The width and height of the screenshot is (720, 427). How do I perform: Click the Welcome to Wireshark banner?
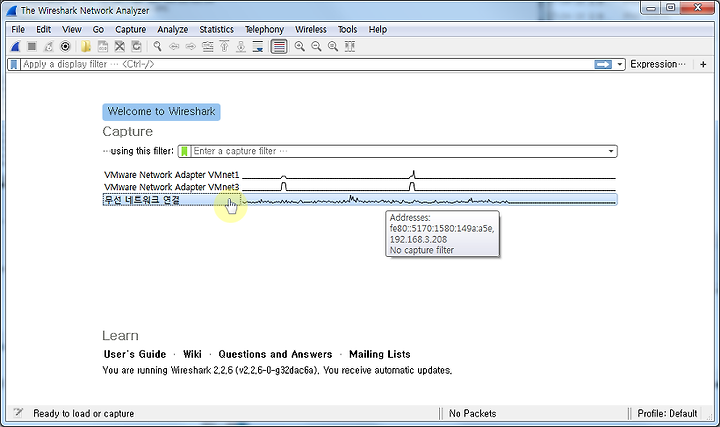[x=161, y=112]
